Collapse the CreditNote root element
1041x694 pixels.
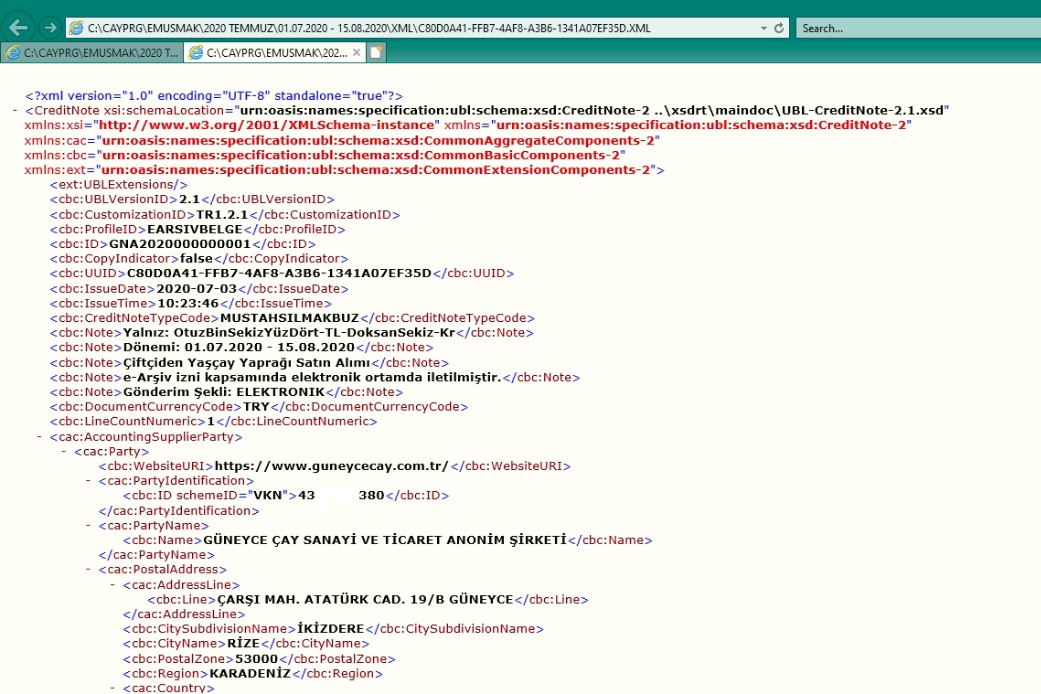coord(15,110)
